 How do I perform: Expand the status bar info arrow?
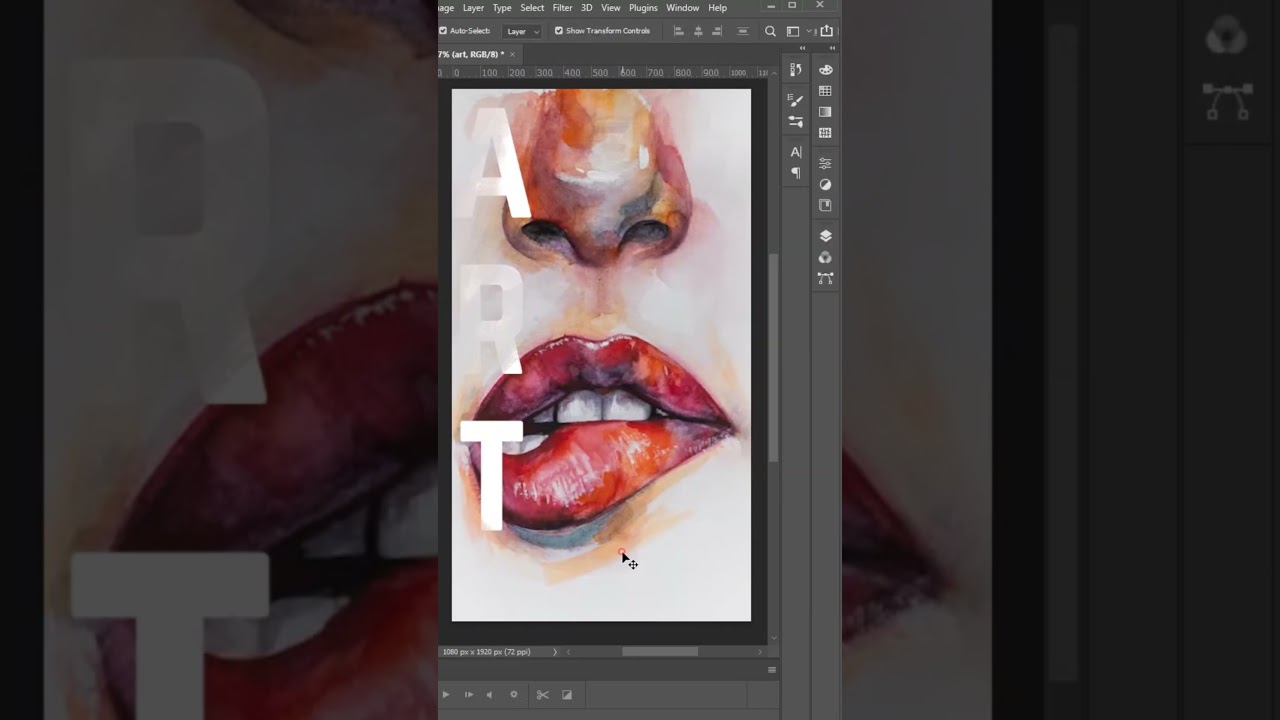click(555, 652)
